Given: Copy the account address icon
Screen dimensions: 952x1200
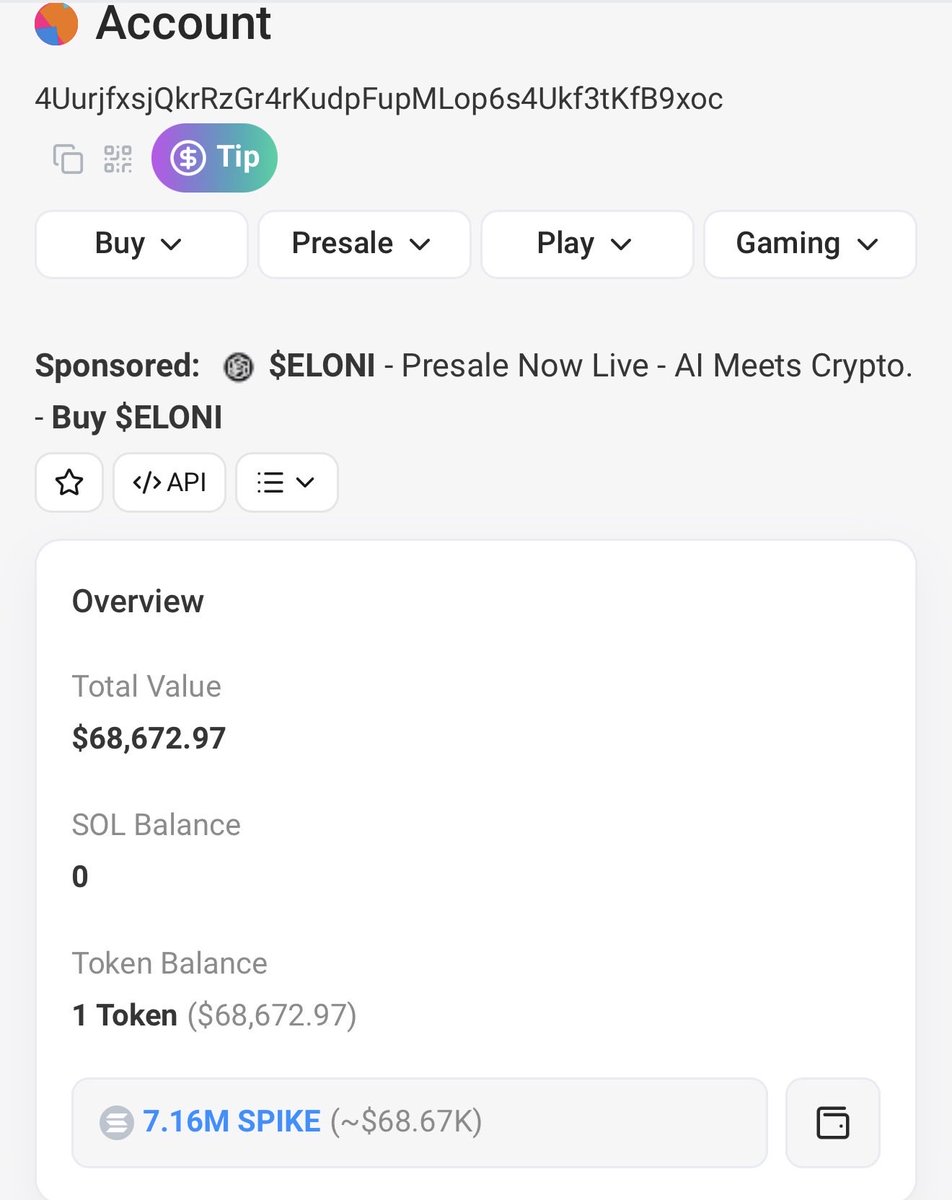Looking at the screenshot, I should click(x=68, y=159).
